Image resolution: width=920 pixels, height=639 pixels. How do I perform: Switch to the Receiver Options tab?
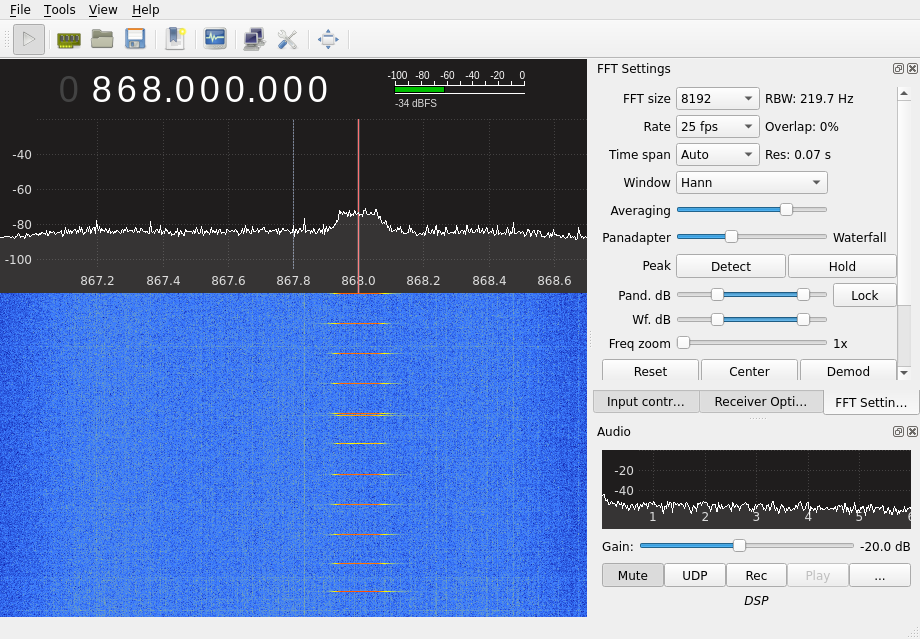[x=760, y=402]
